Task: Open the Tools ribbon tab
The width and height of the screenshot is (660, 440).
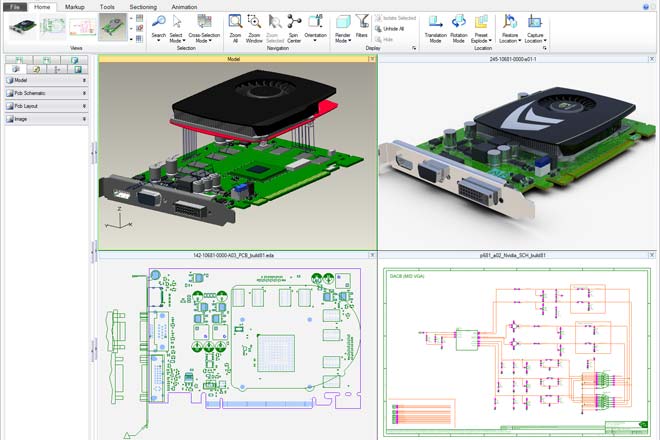Action: coord(107,7)
